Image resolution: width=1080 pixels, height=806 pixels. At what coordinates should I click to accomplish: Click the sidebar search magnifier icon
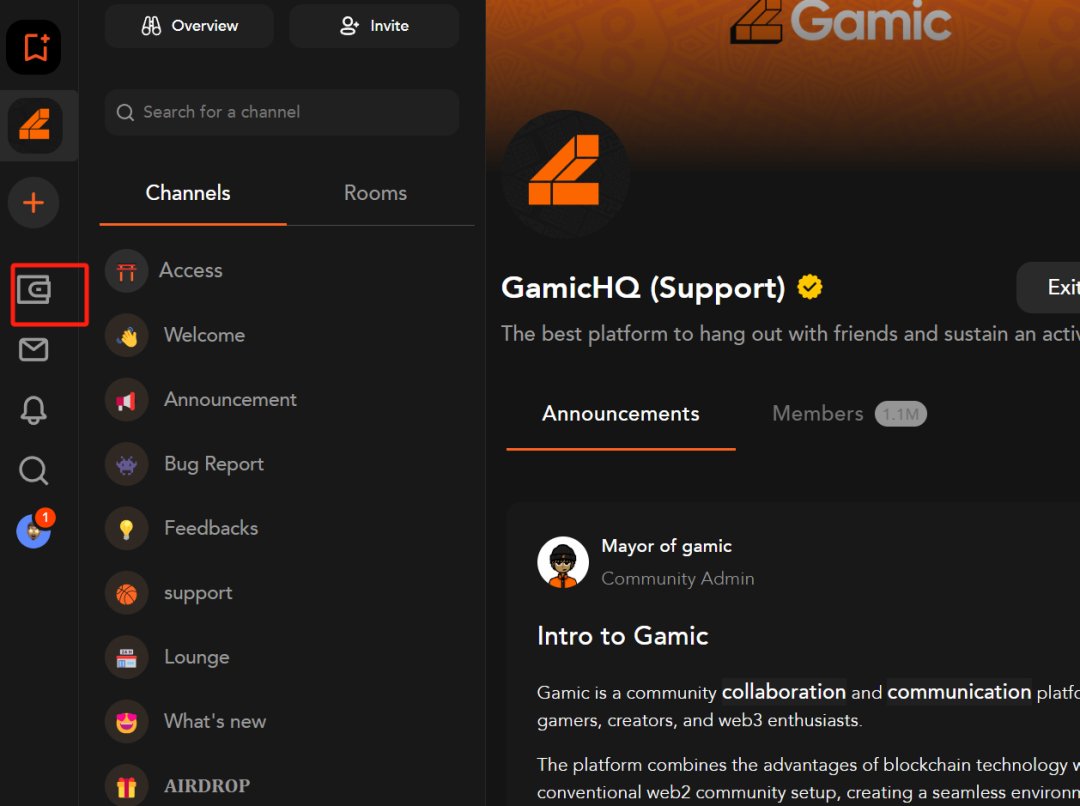pyautogui.click(x=33, y=471)
